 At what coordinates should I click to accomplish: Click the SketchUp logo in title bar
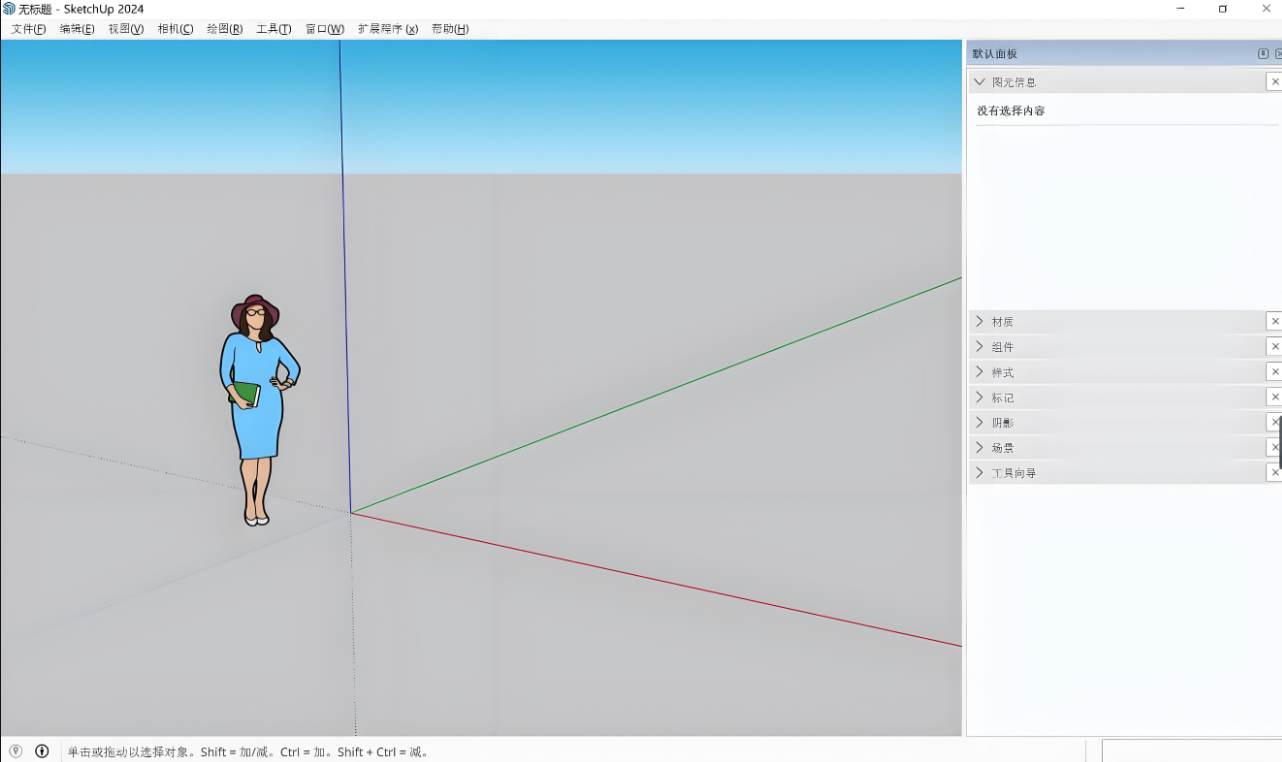point(9,9)
